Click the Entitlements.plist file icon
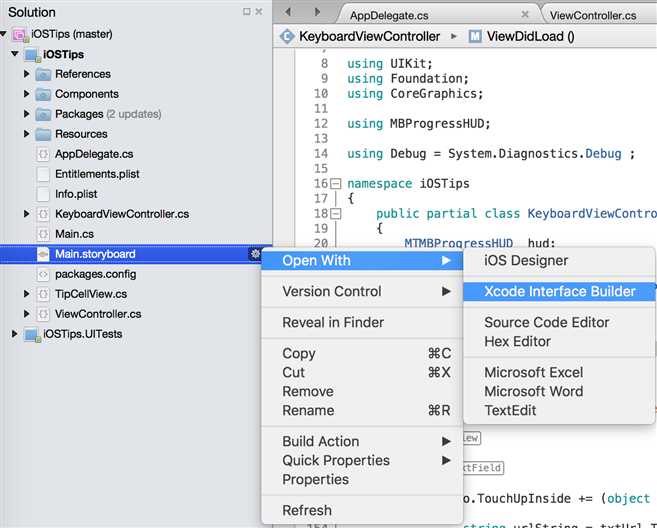 tap(43, 174)
